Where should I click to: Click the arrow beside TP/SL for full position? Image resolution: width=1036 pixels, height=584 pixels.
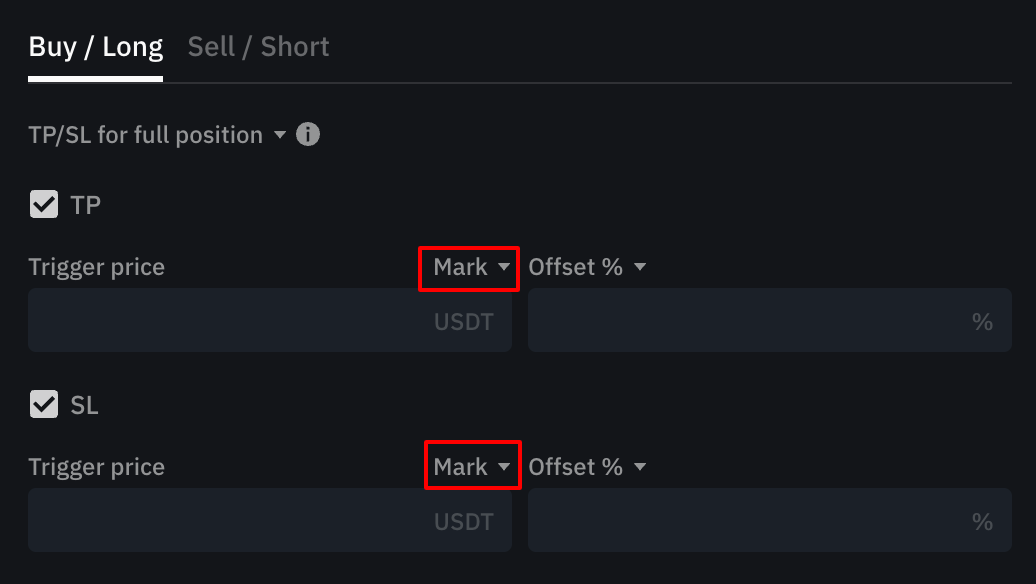(x=280, y=135)
